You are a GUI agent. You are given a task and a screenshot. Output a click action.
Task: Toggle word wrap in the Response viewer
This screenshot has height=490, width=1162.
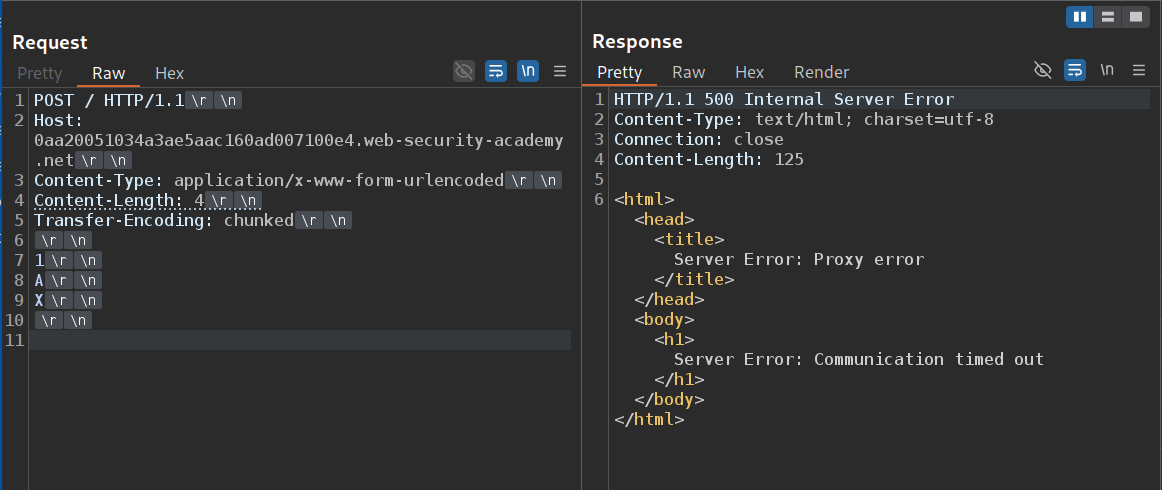pos(1075,70)
